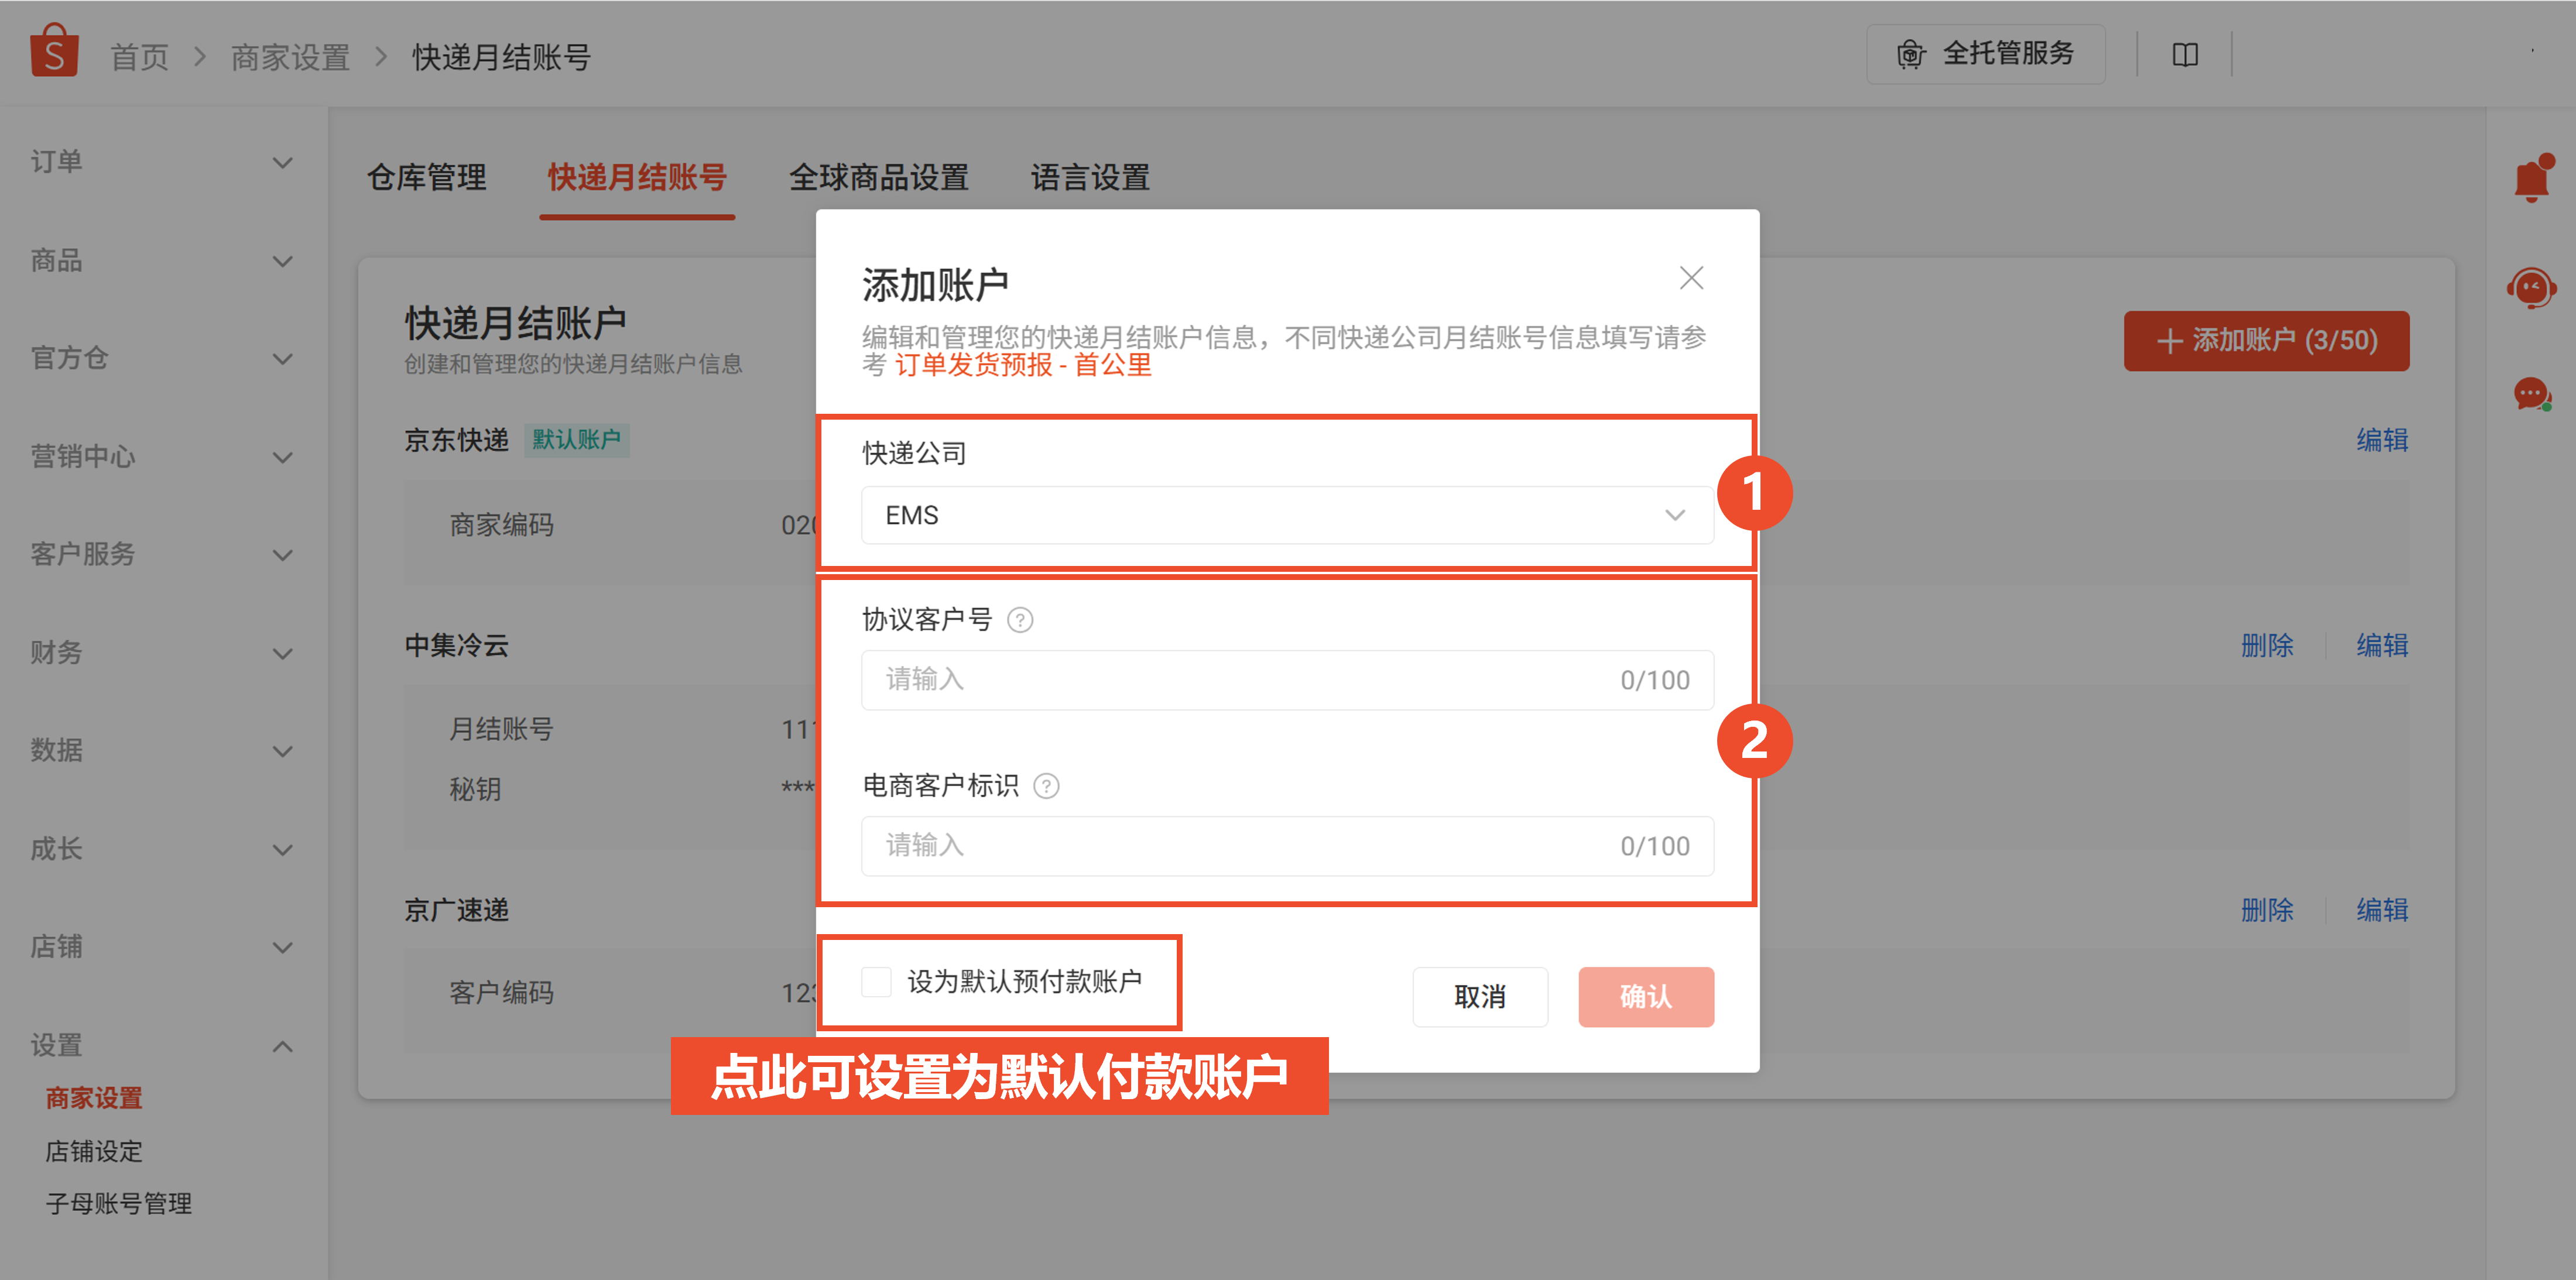Edit the 京广速递 account
This screenshot has width=2576, height=1280.
pyautogui.click(x=2382, y=910)
